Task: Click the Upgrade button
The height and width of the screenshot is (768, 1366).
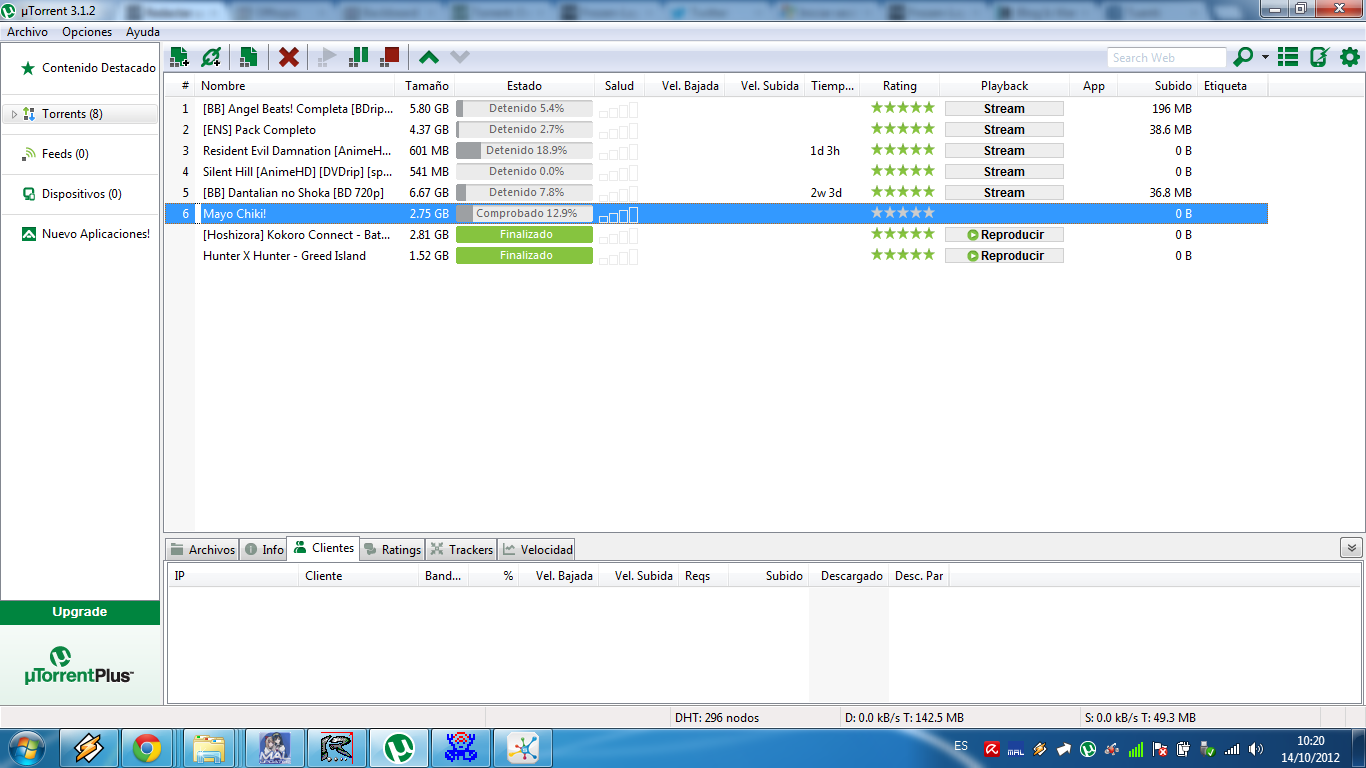Action: coord(80,611)
